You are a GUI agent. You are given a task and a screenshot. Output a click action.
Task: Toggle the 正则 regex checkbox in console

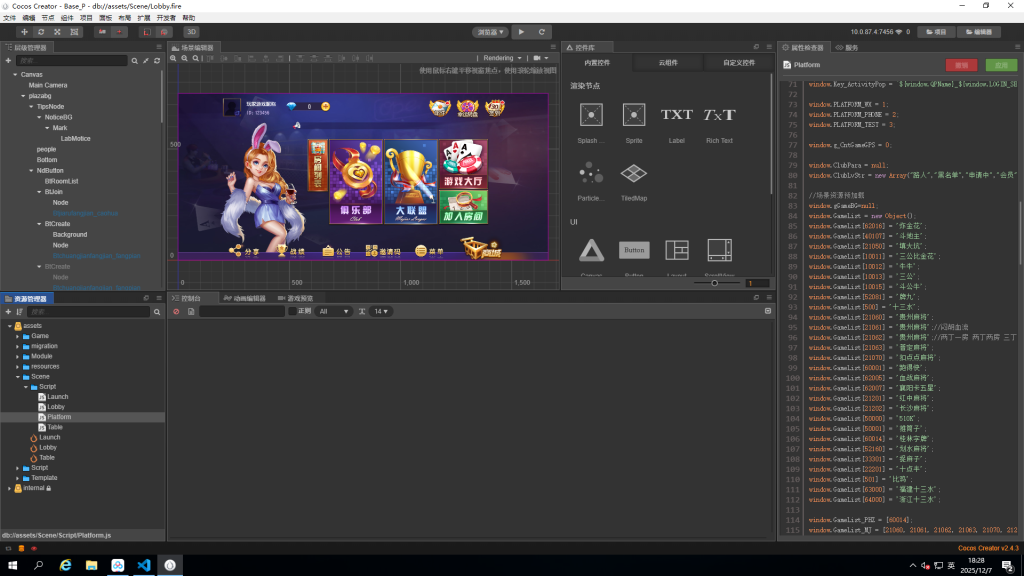292,312
